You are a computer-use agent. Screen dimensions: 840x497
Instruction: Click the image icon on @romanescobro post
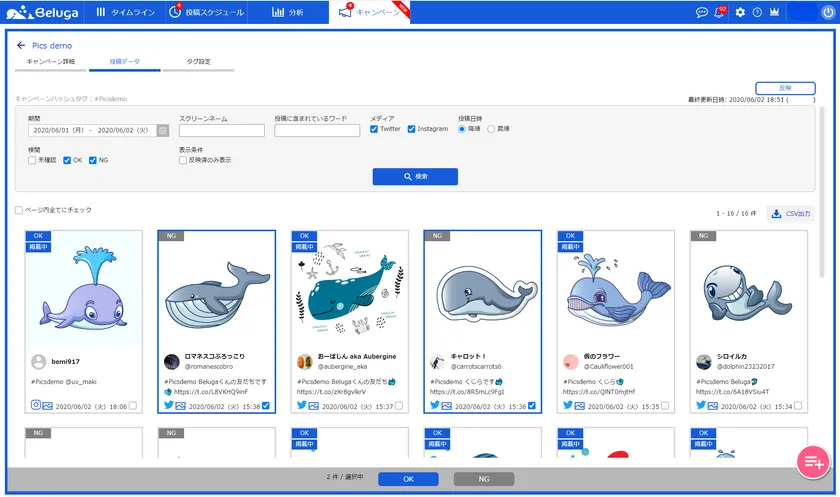181,406
